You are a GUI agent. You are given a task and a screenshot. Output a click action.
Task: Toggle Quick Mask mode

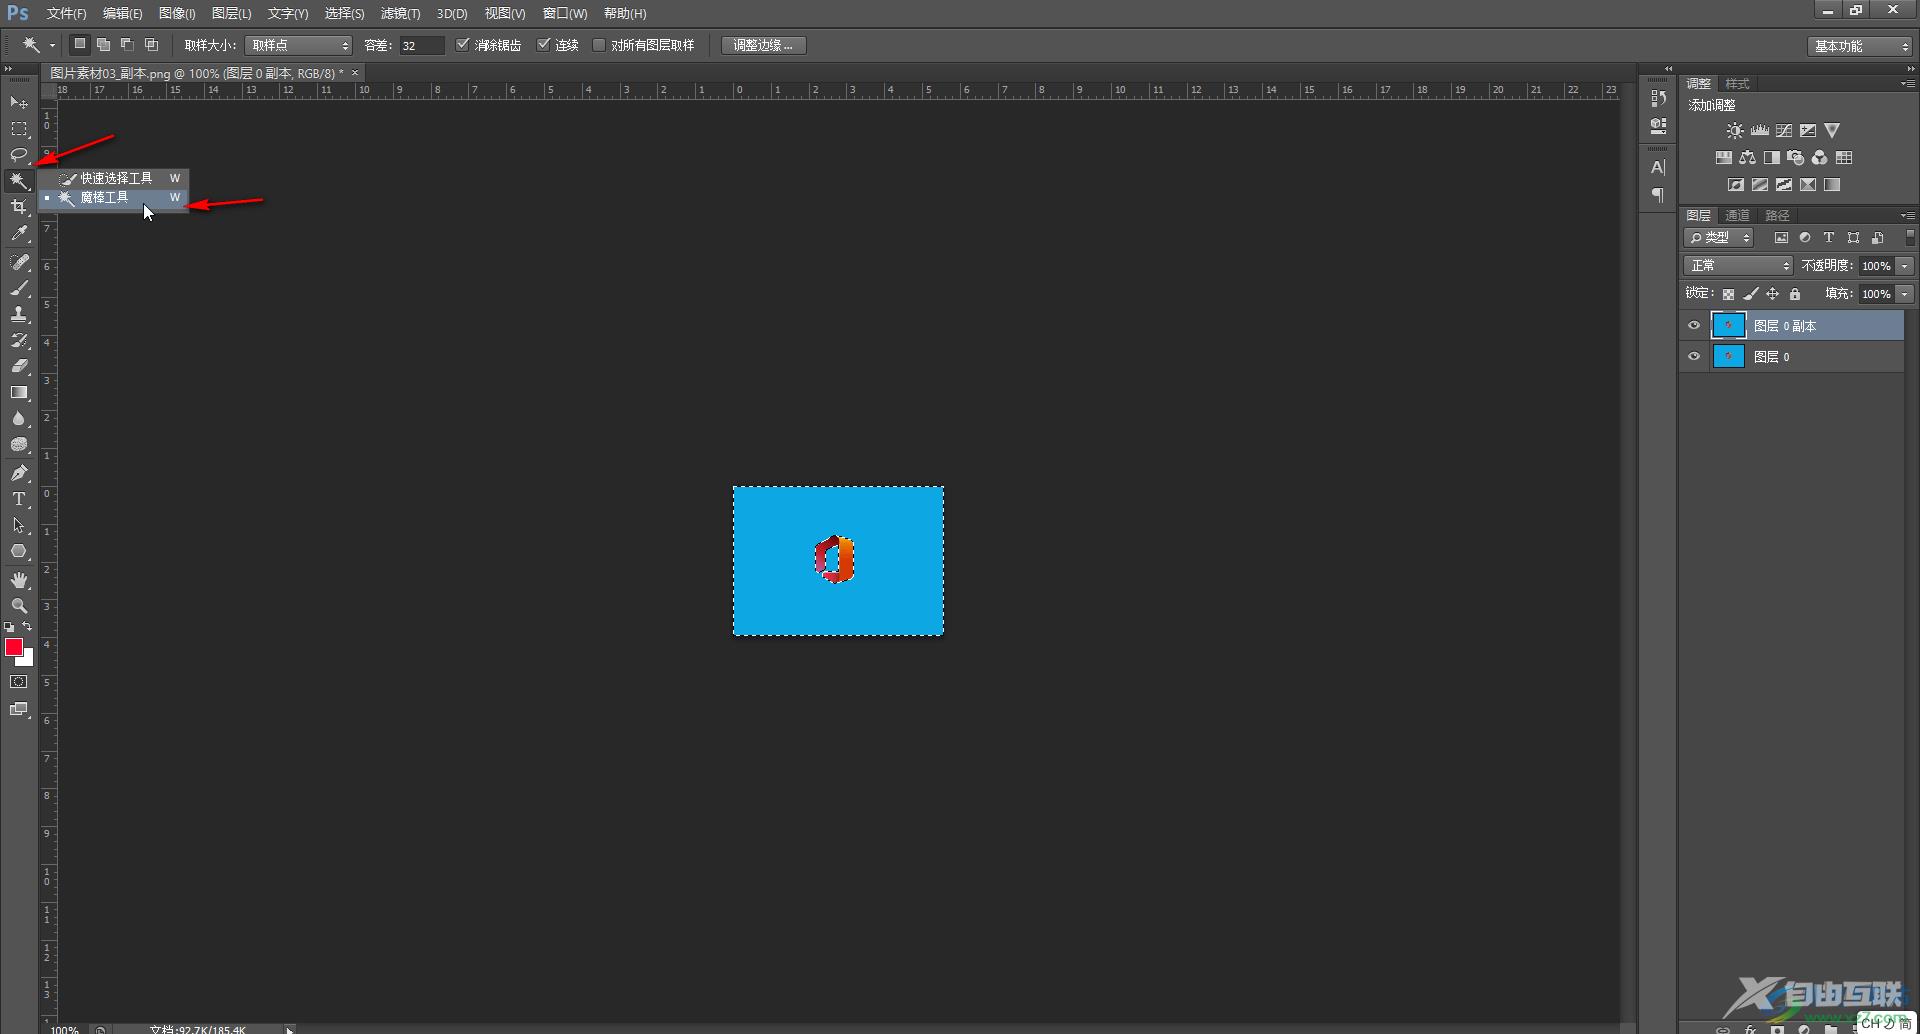click(19, 682)
